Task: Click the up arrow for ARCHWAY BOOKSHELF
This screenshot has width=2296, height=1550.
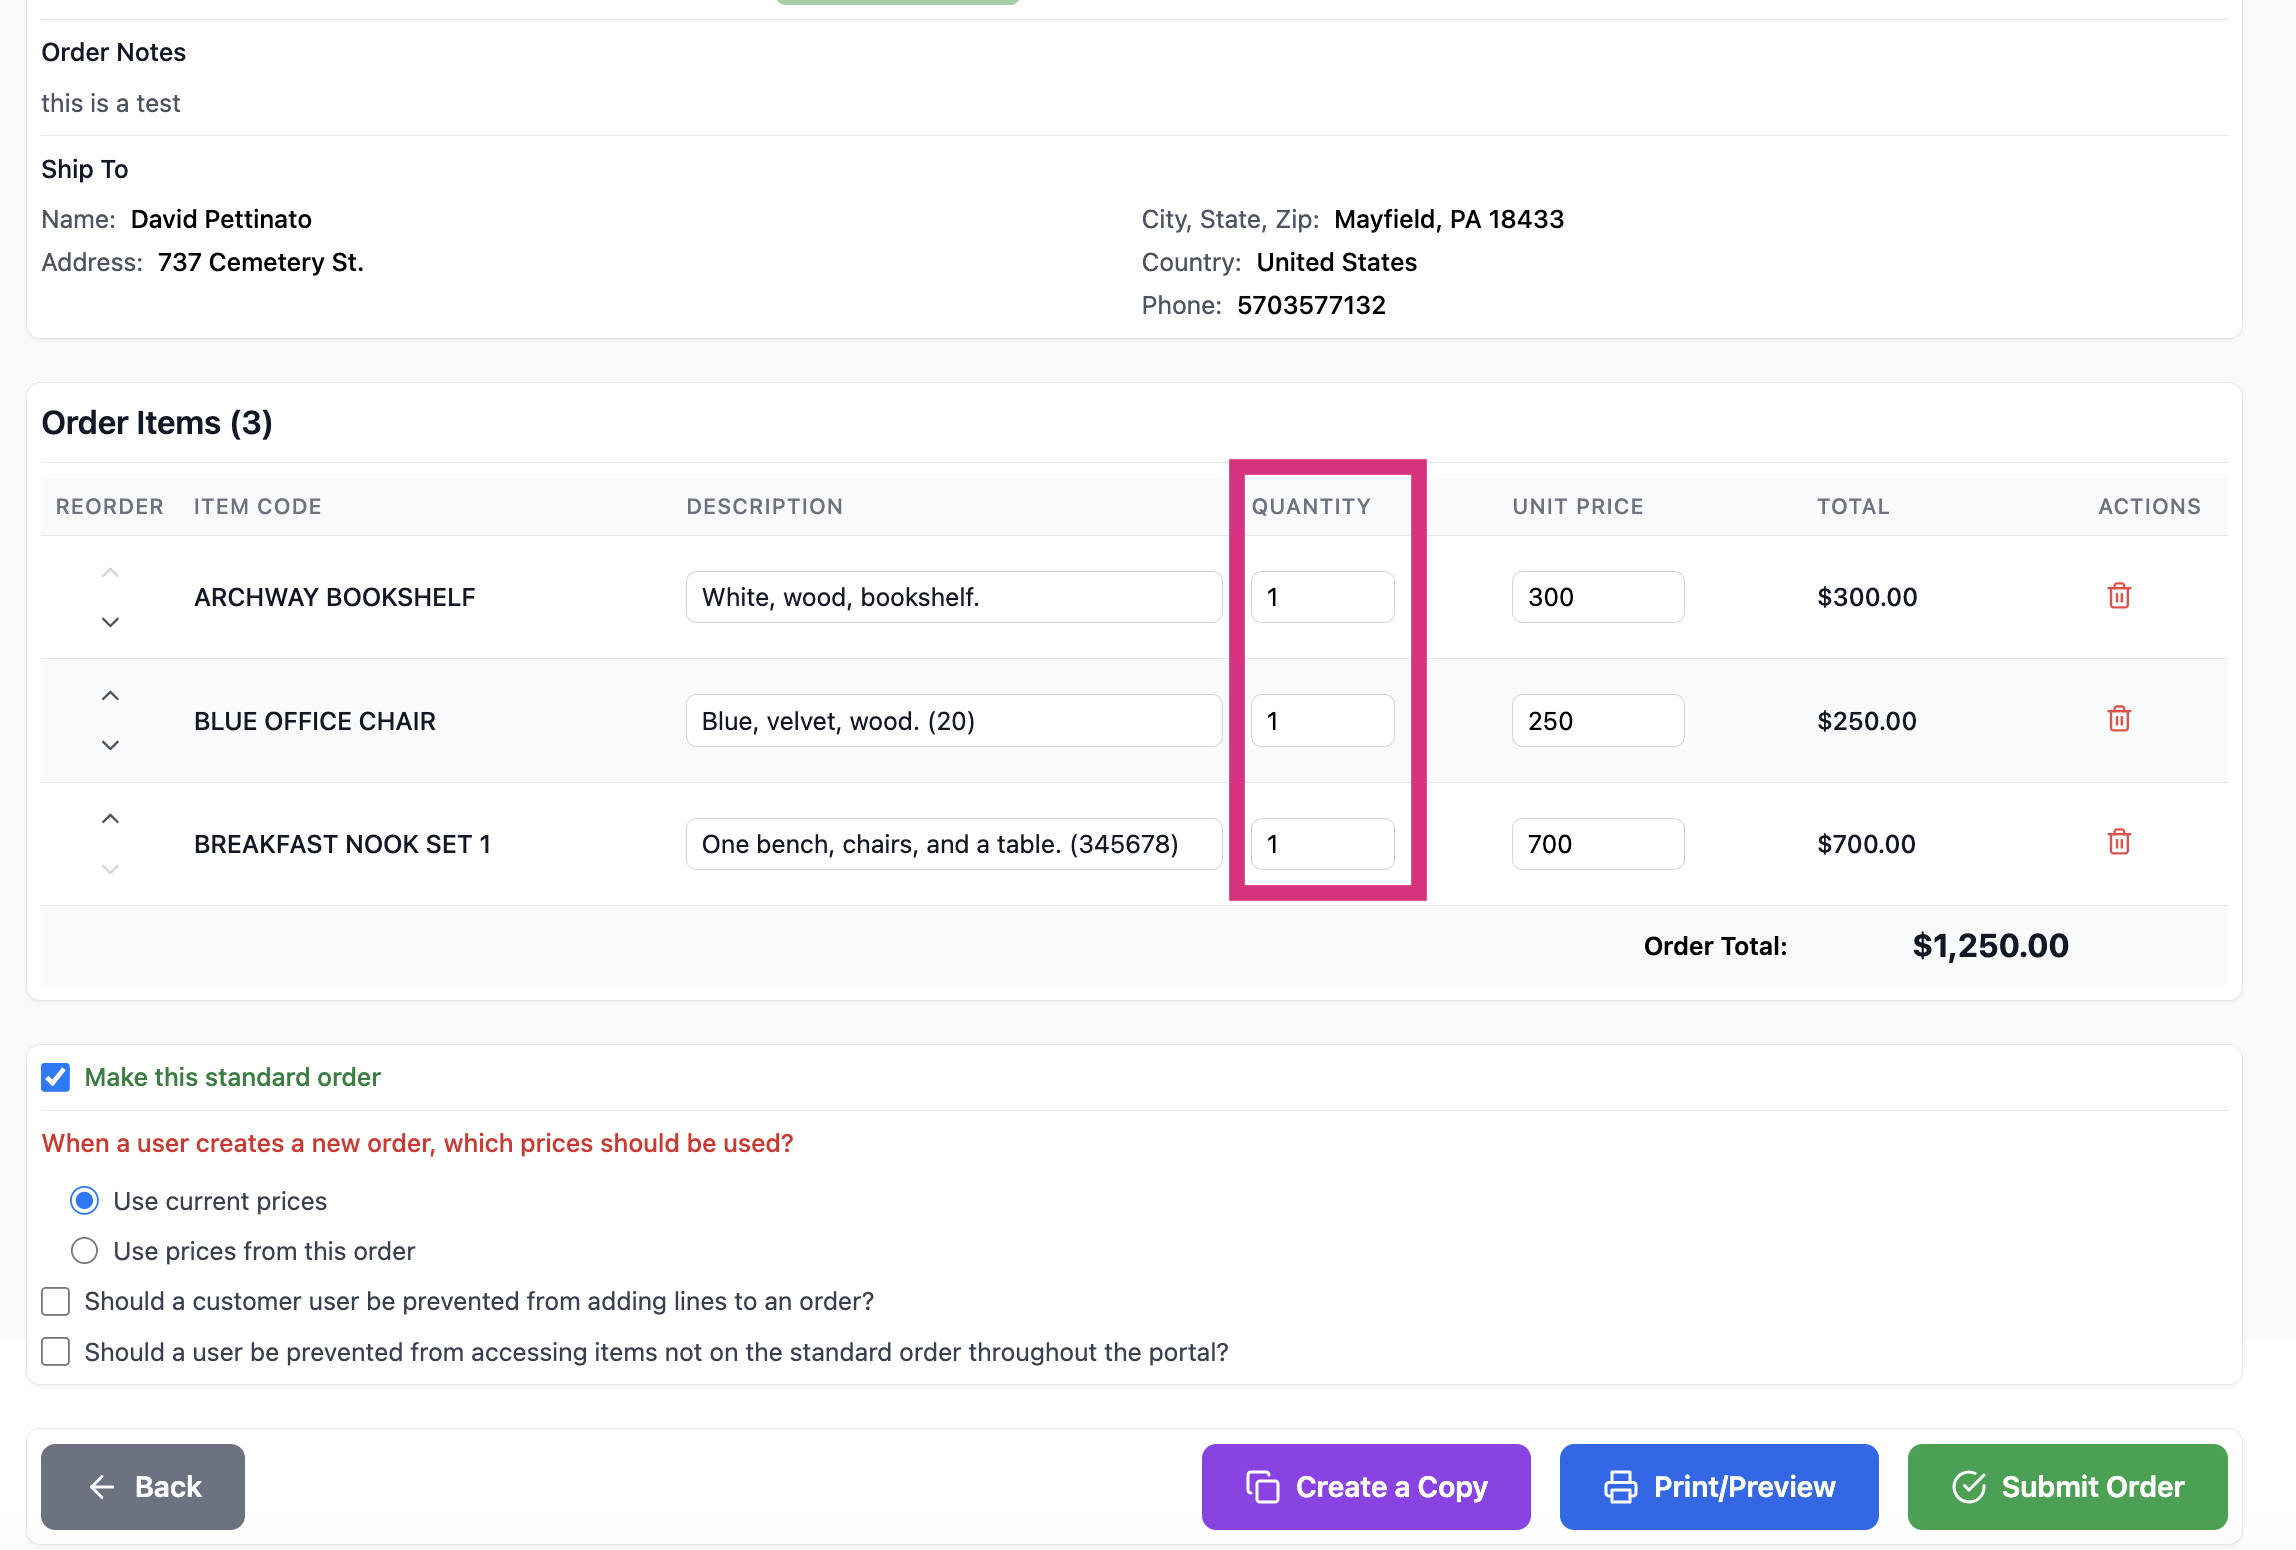Action: tap(110, 573)
